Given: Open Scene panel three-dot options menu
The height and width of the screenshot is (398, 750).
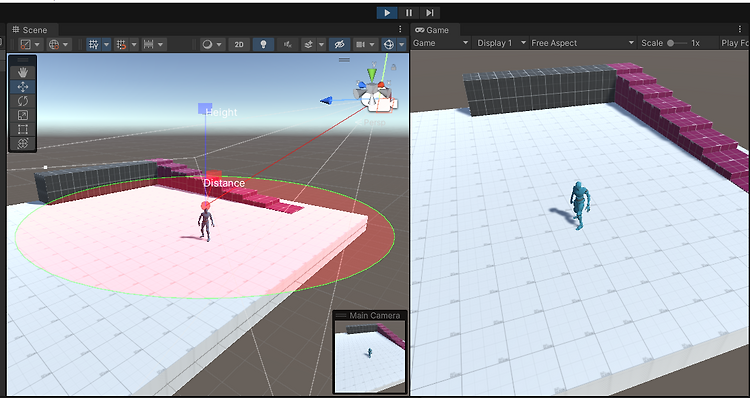Looking at the screenshot, I should point(400,30).
